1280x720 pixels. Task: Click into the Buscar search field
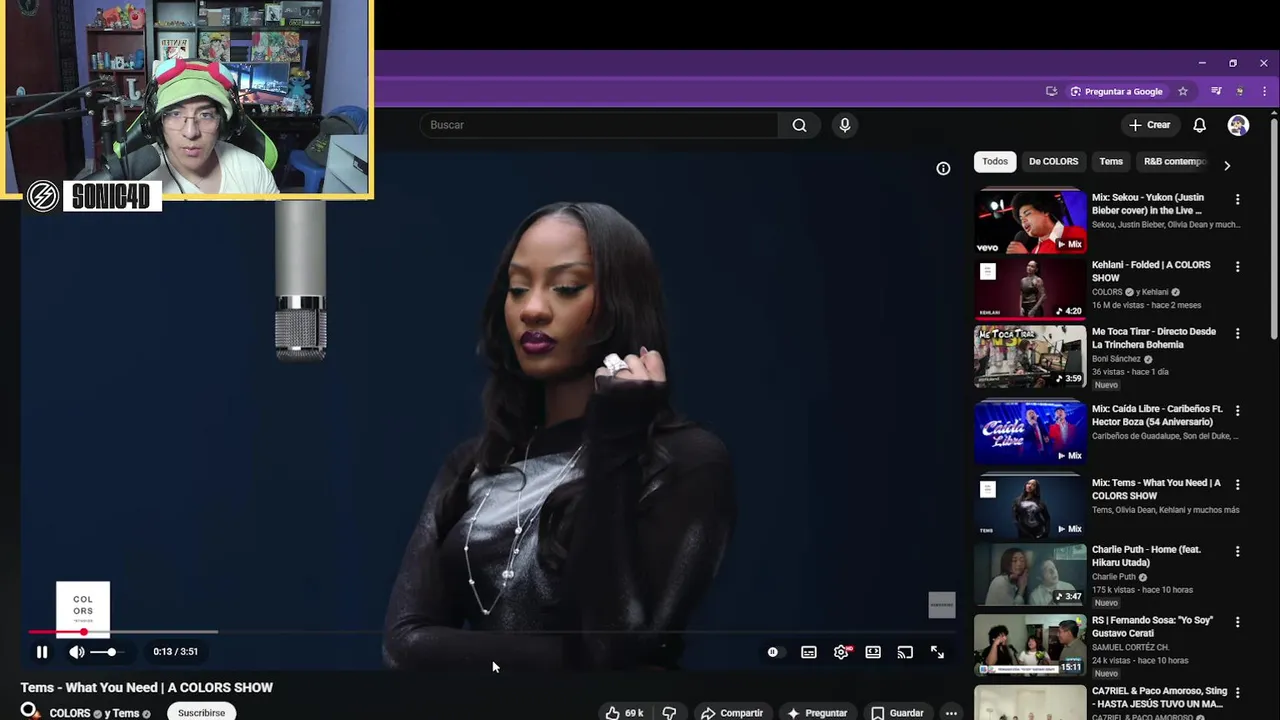(599, 125)
